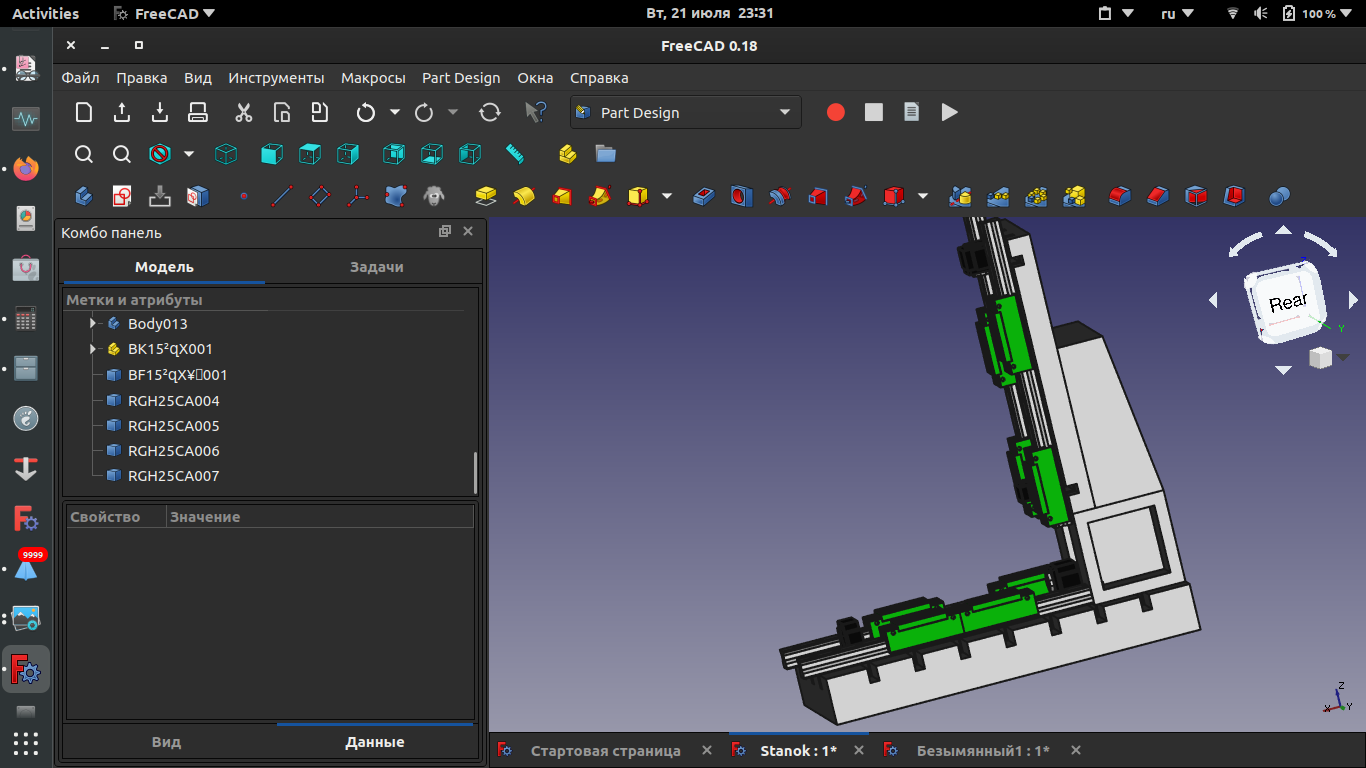This screenshot has height=768, width=1366.
Task: Open the draw style dropdown arrow
Action: 189,154
